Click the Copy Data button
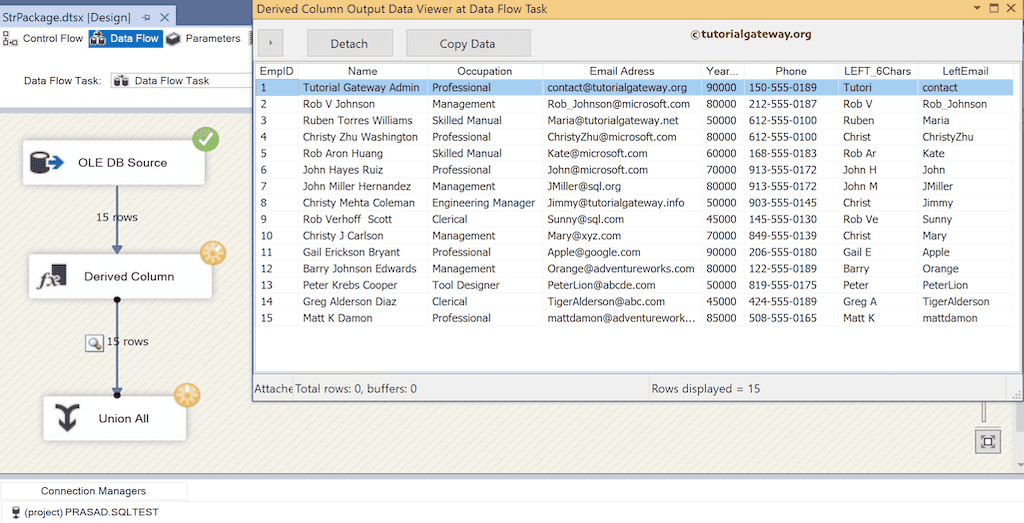Image resolution: width=1024 pixels, height=523 pixels. point(468,44)
